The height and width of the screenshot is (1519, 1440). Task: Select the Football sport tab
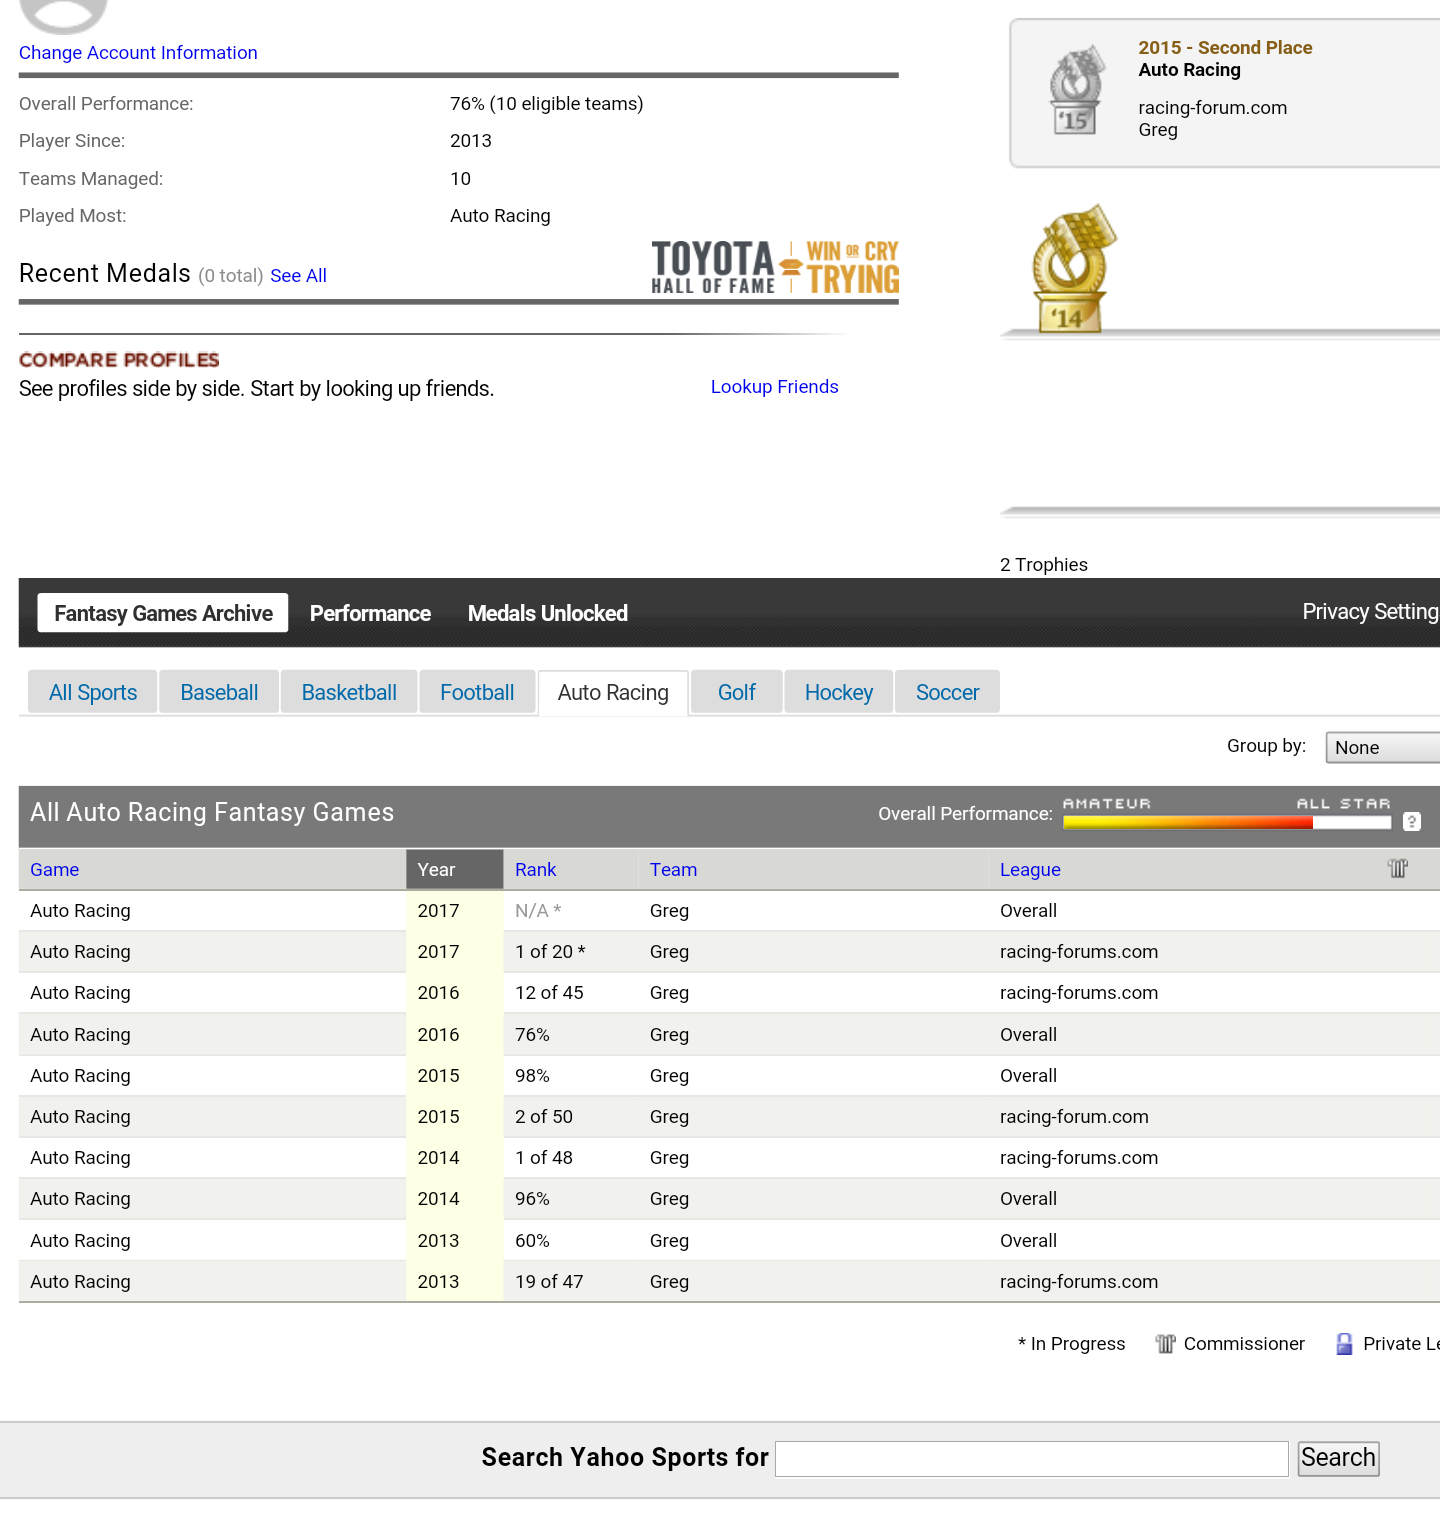tap(477, 692)
